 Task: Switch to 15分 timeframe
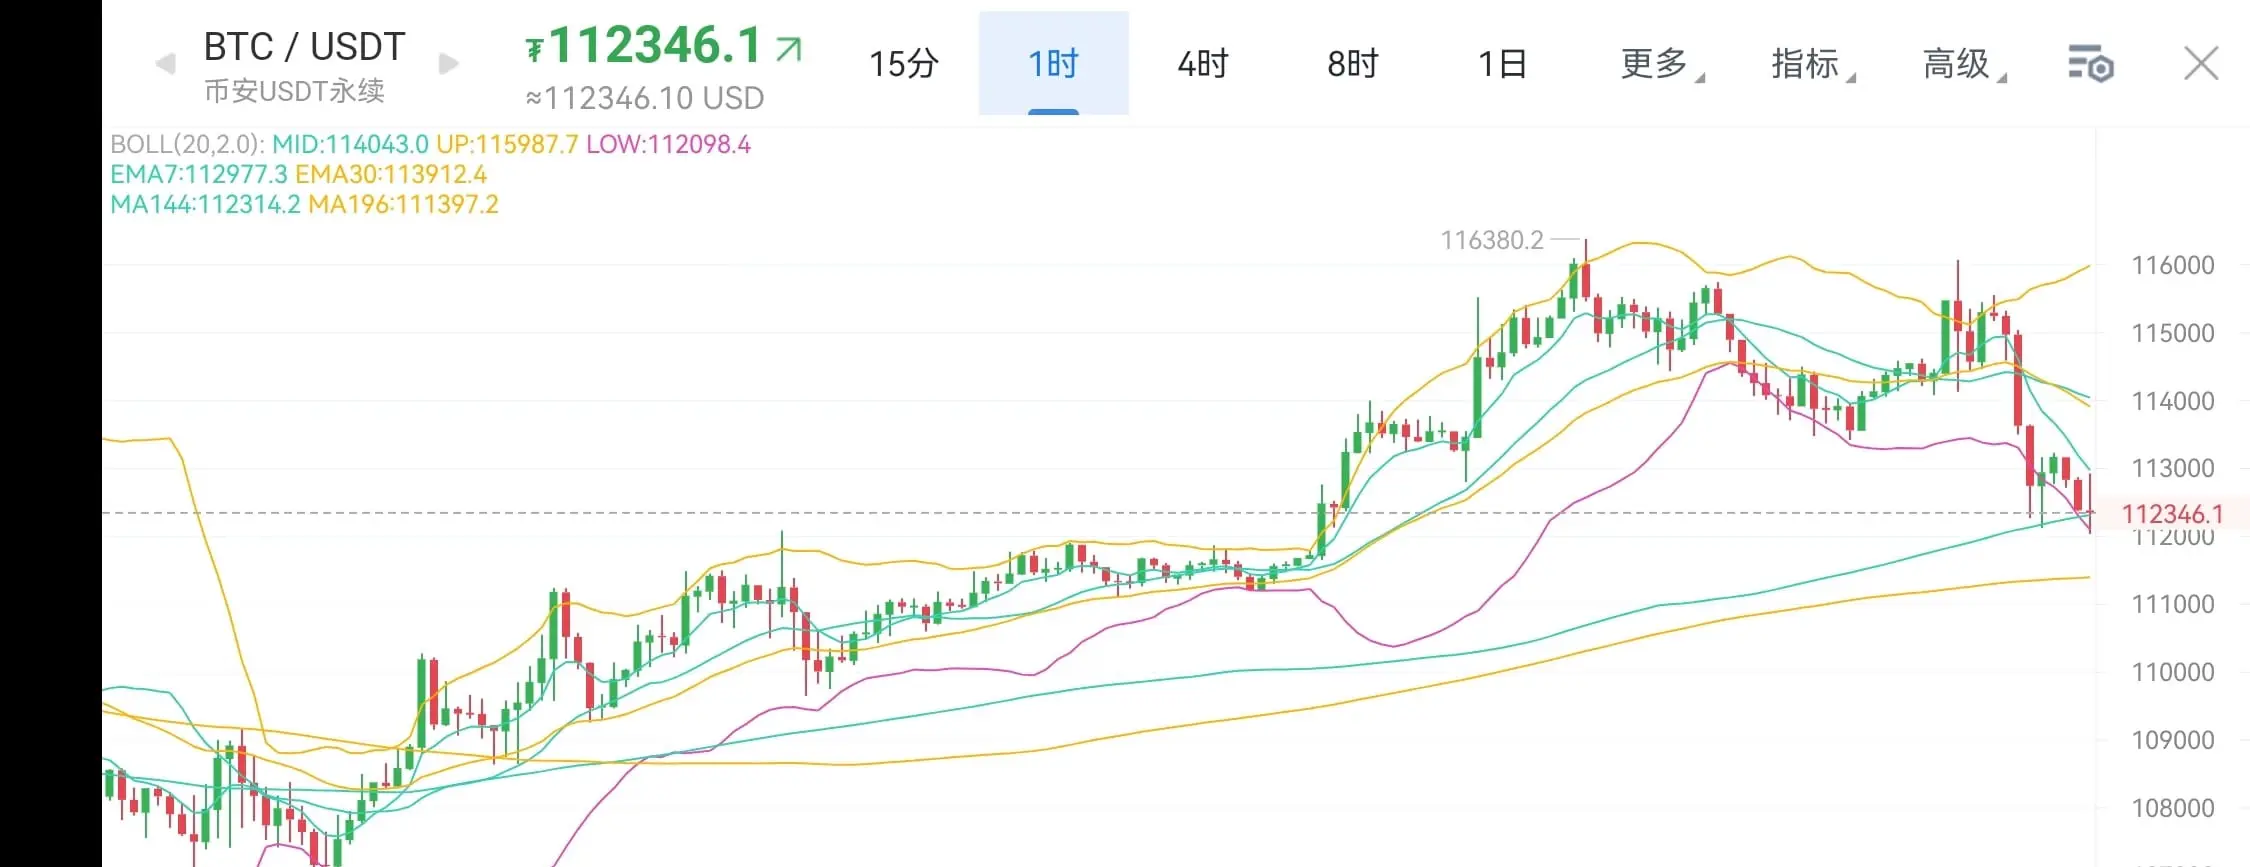(x=904, y=64)
